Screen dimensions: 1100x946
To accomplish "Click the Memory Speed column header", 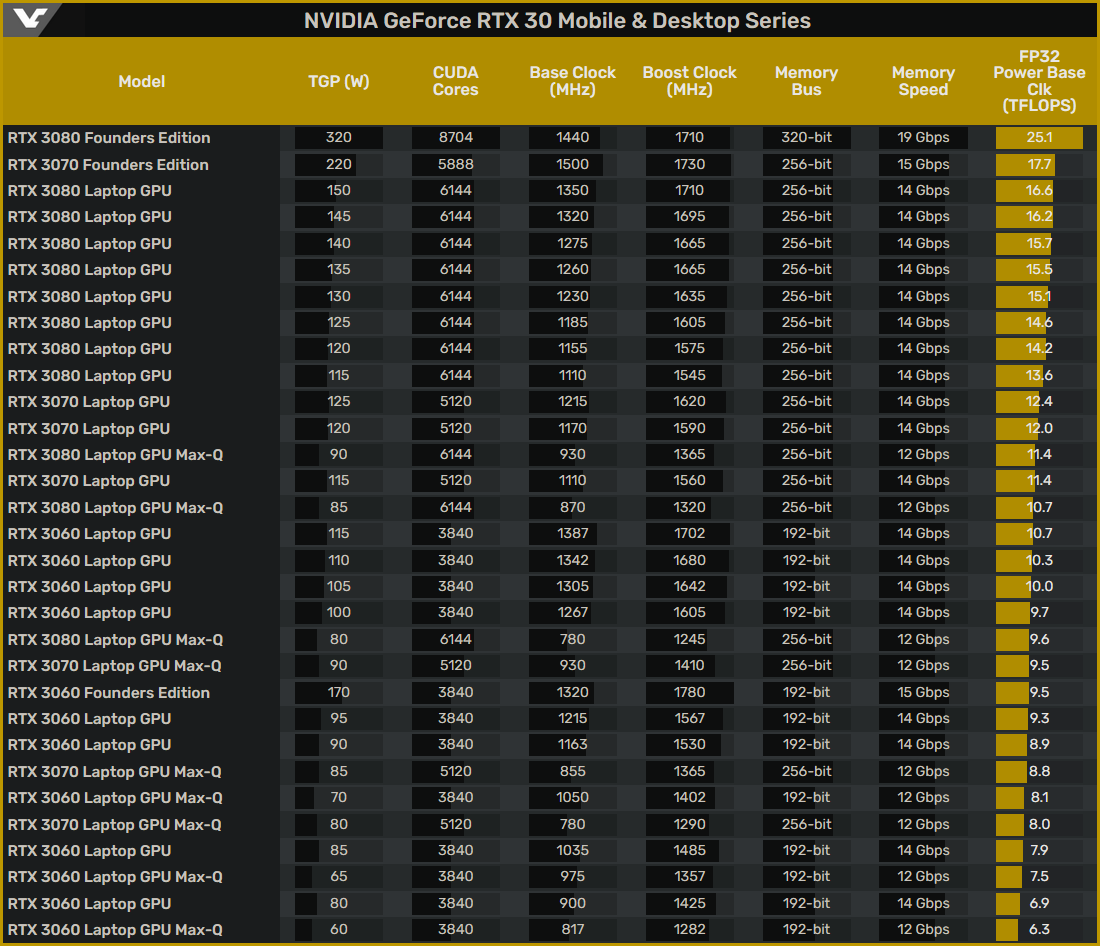I will click(x=923, y=81).
